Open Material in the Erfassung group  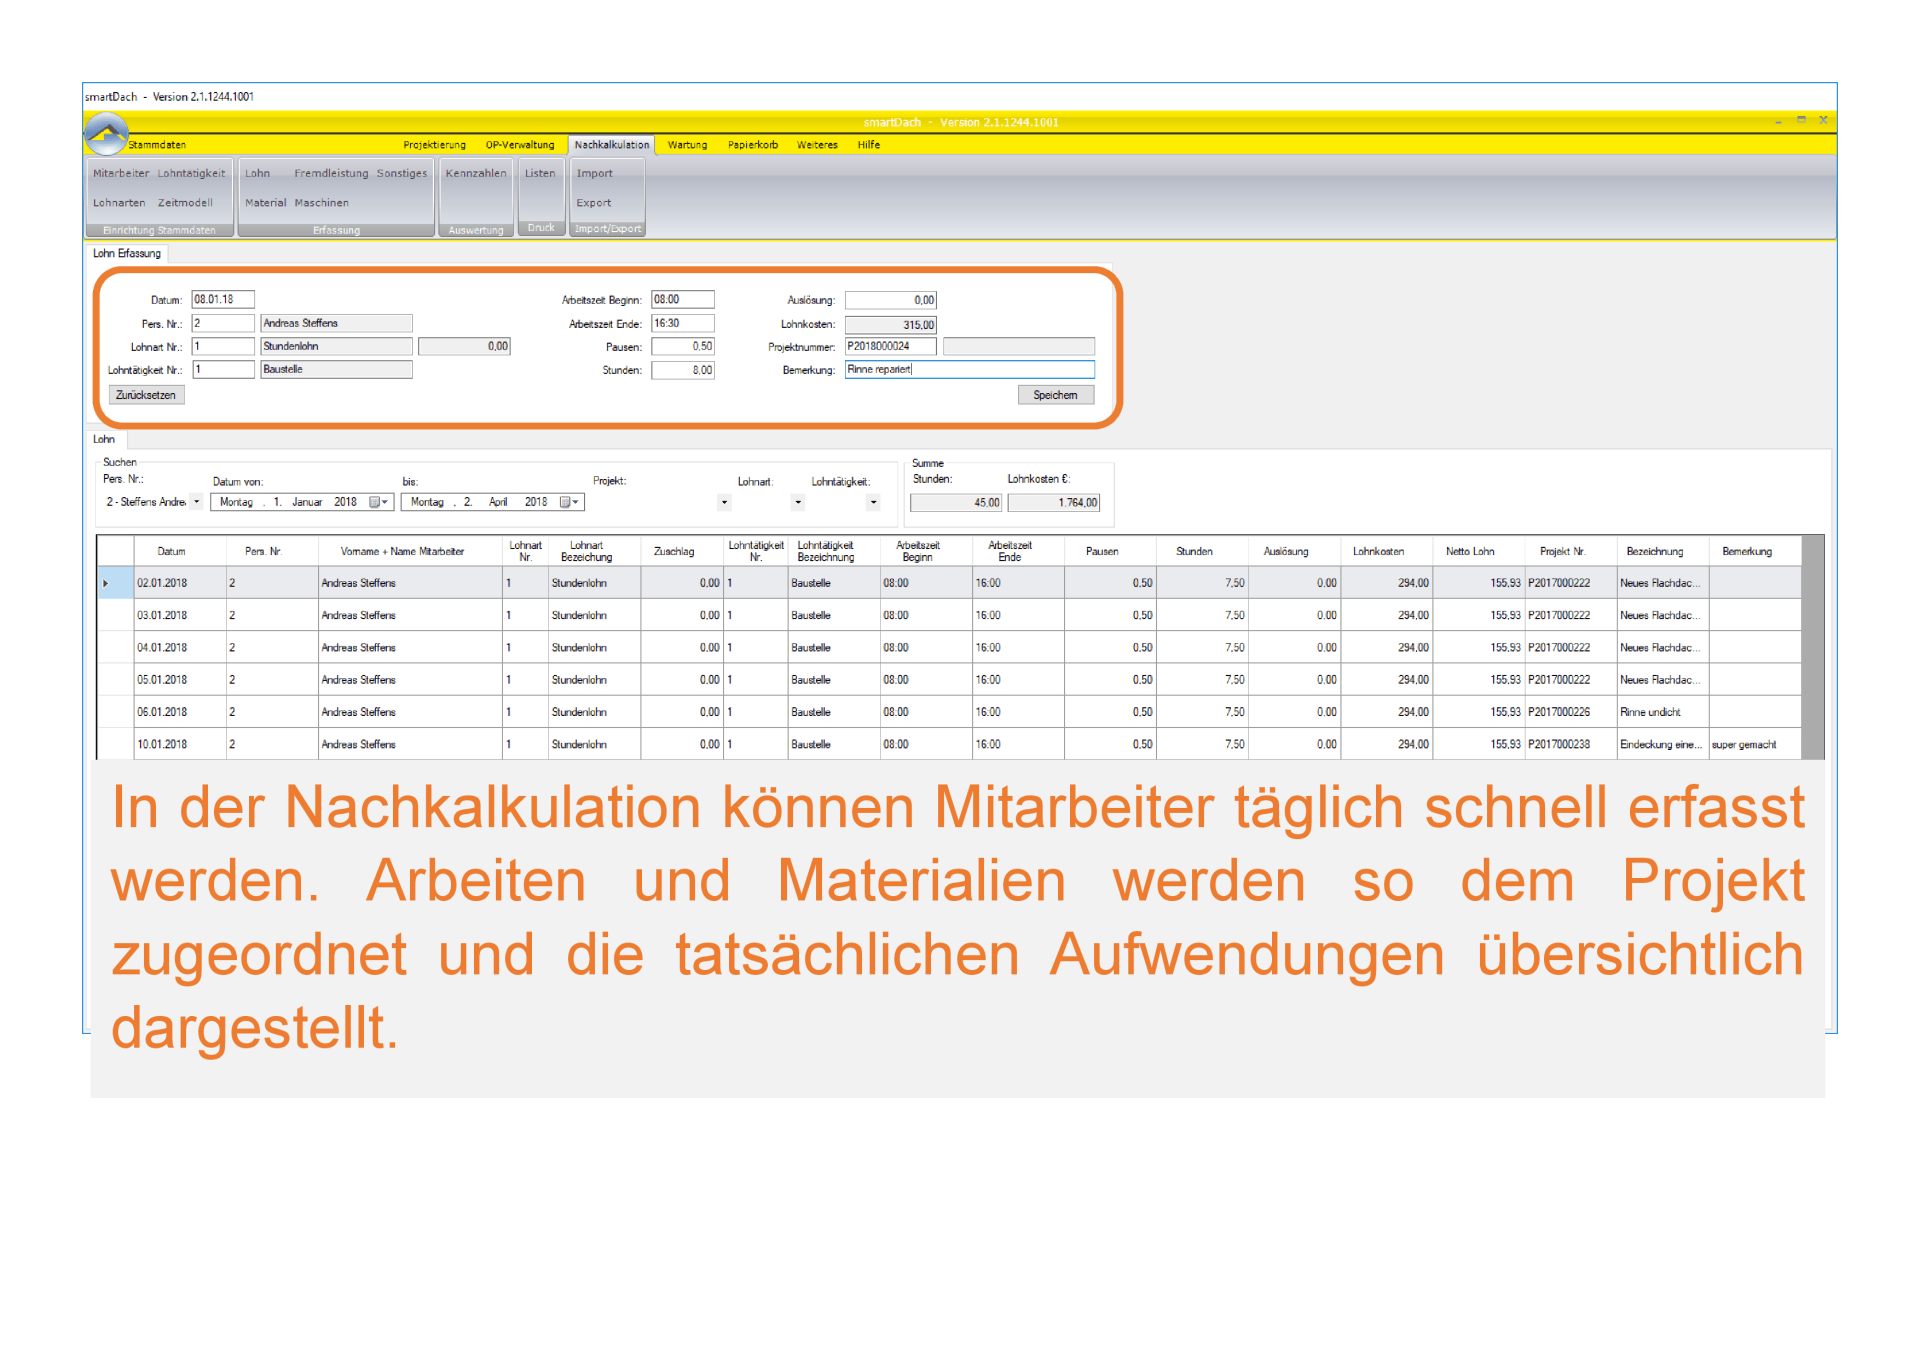(x=265, y=202)
